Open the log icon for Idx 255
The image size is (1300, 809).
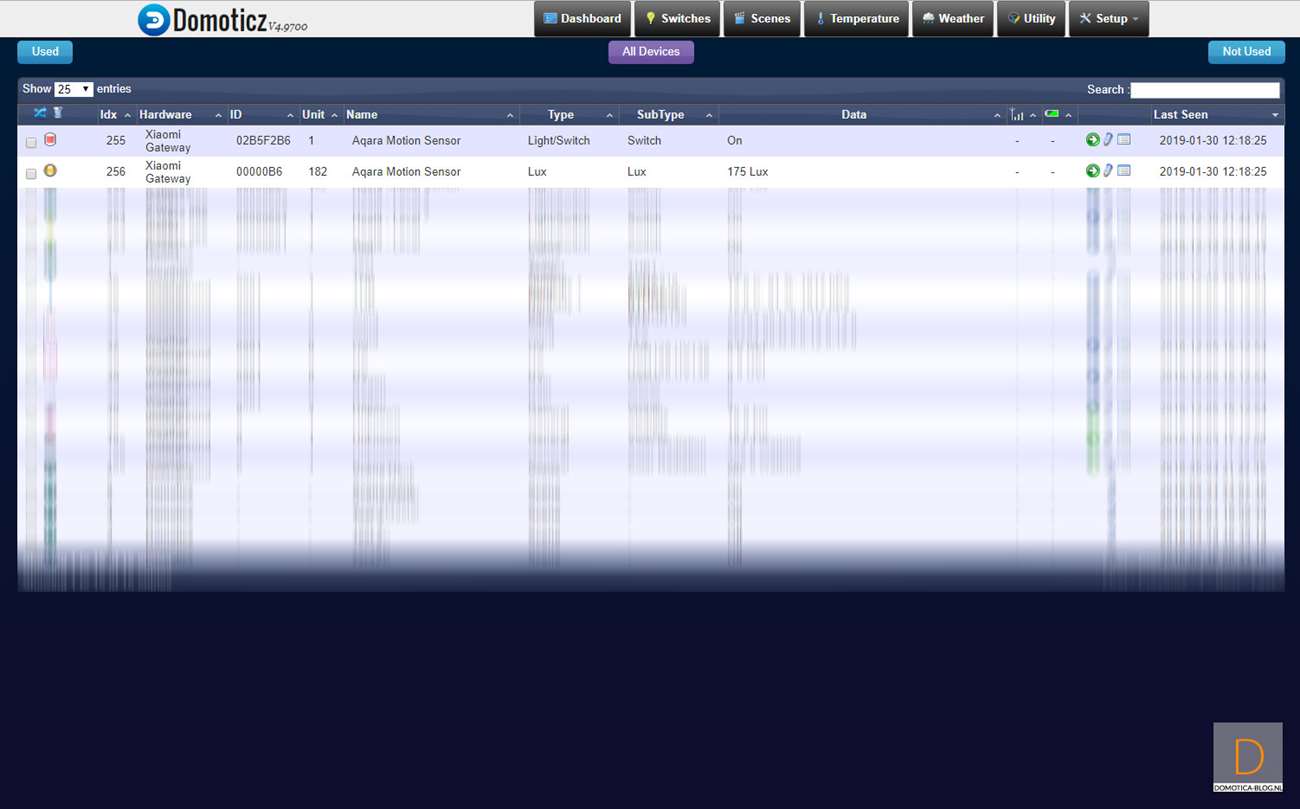[x=1124, y=140]
